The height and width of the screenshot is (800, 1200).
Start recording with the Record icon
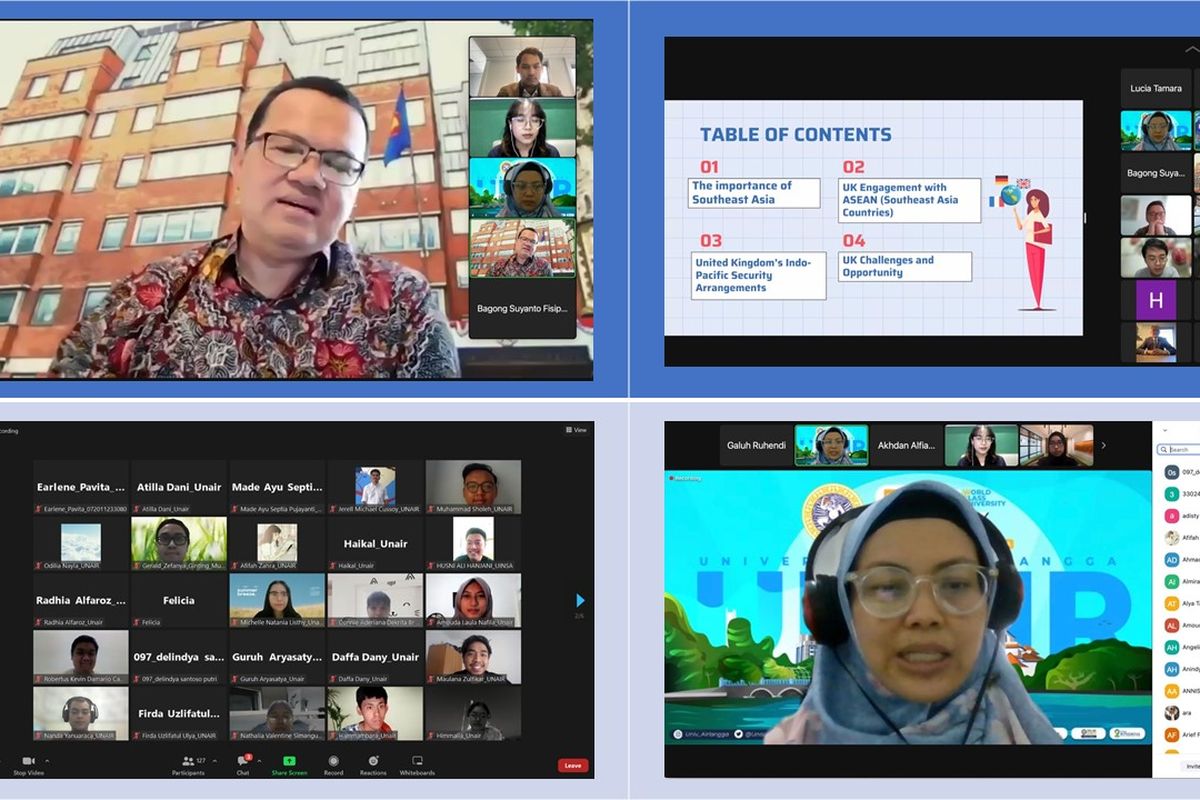pos(333,761)
